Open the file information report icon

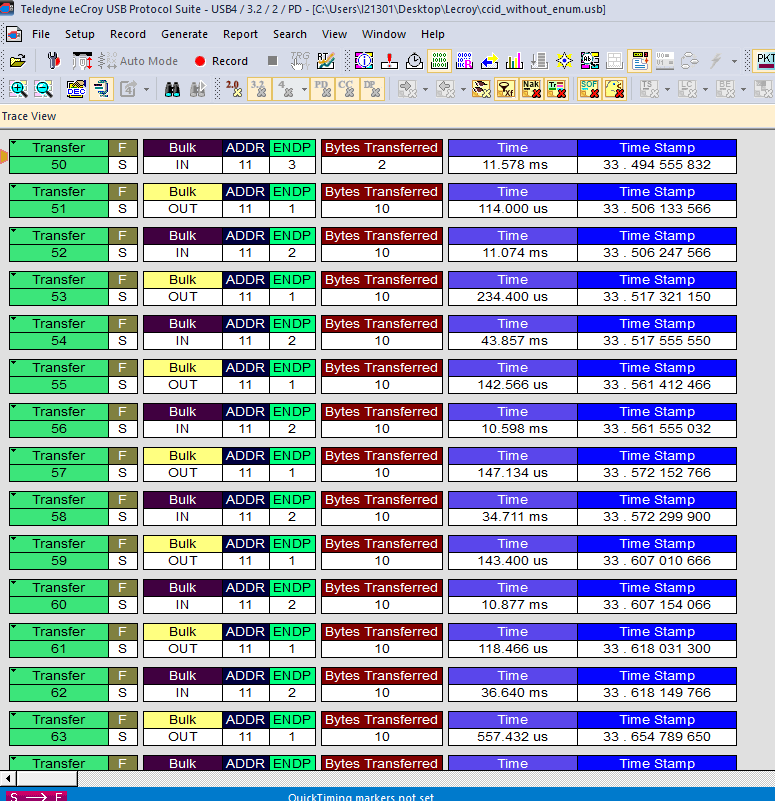(364, 61)
